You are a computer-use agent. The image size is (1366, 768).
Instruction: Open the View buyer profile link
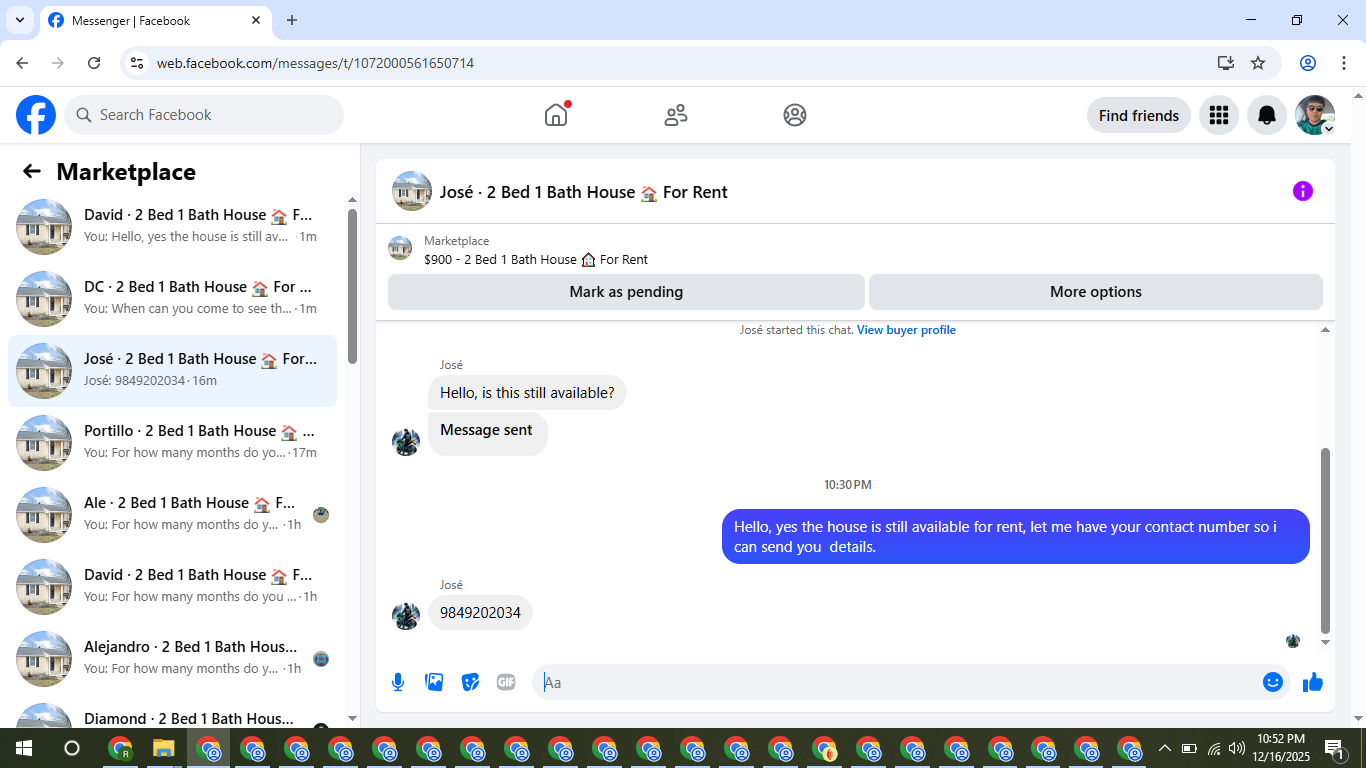(x=906, y=330)
